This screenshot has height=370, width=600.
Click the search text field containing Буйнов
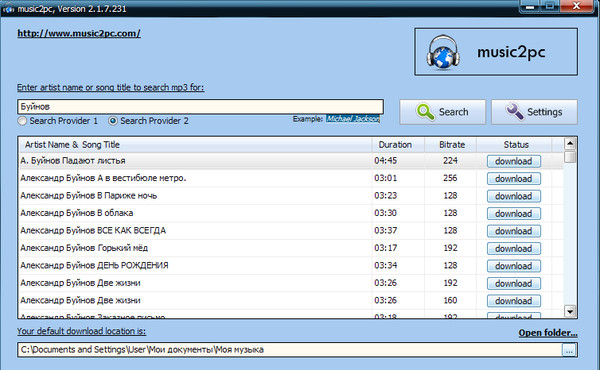point(200,107)
